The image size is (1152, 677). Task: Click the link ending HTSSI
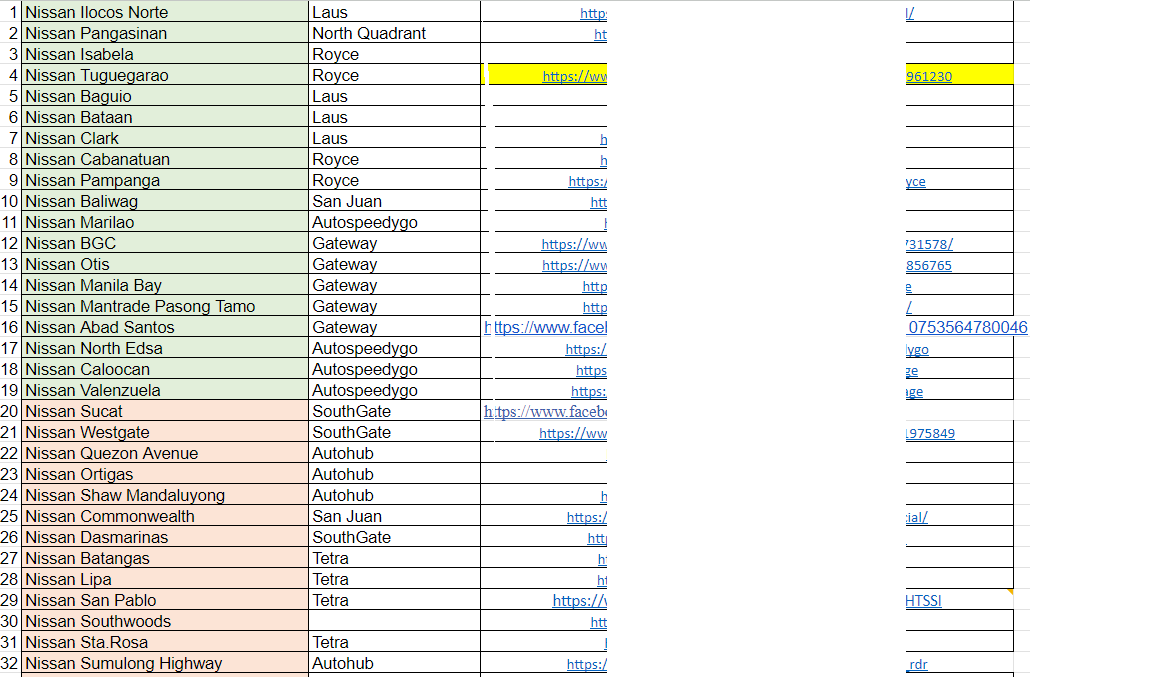click(924, 601)
